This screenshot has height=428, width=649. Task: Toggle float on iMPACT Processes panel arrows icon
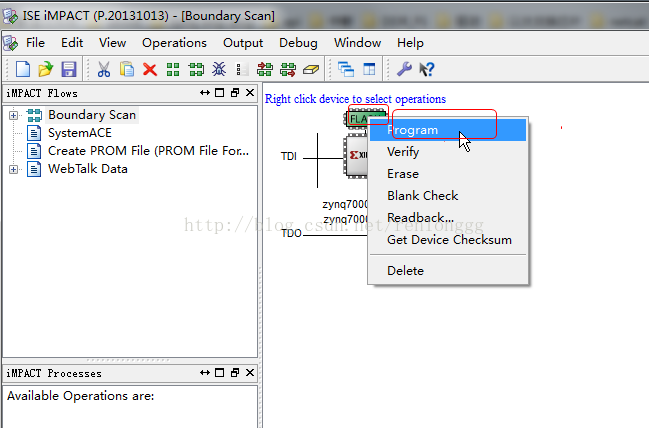[x=205, y=373]
